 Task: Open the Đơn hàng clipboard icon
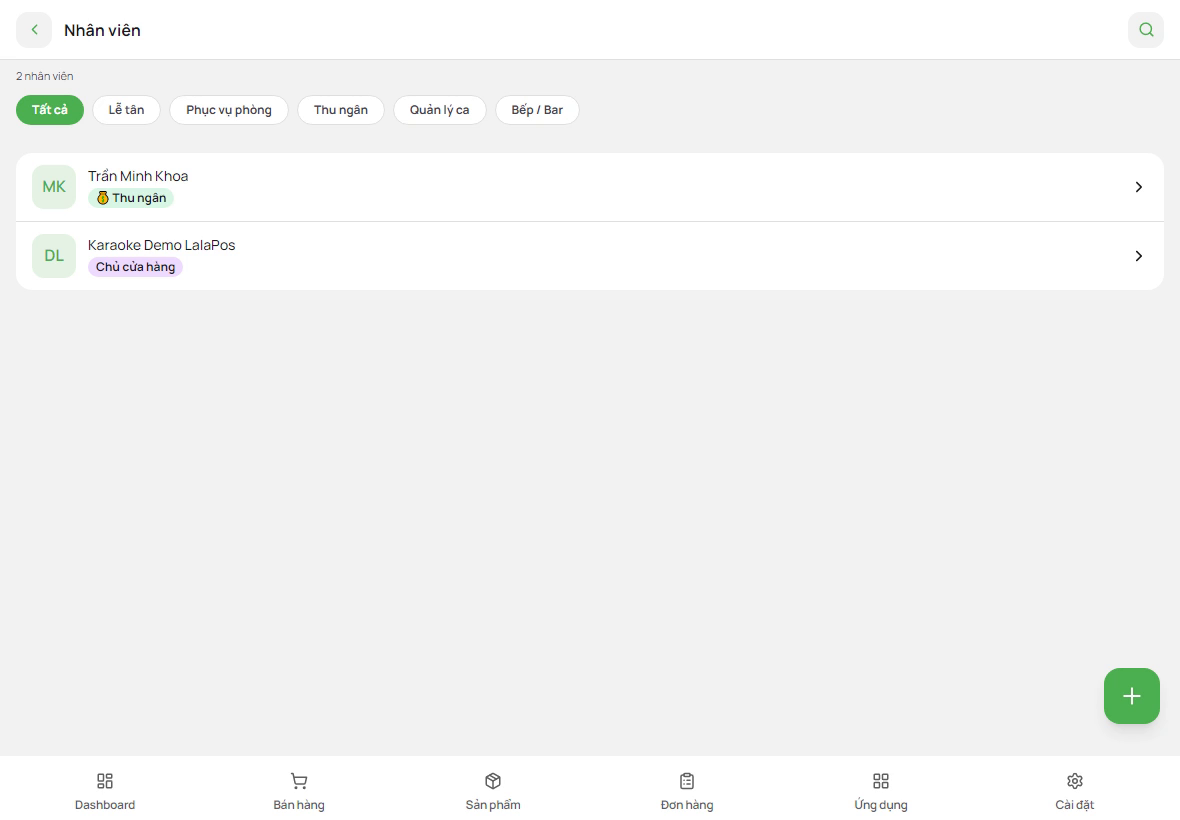687,781
